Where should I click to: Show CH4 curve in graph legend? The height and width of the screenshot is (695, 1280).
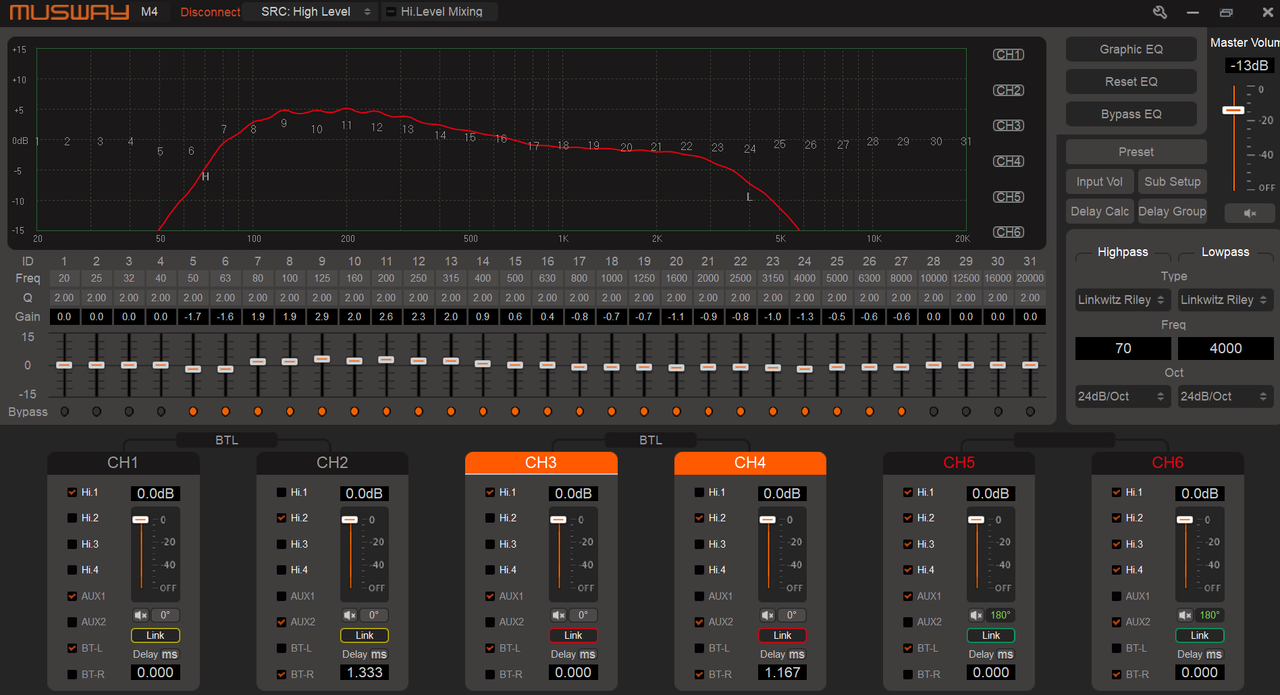coord(1008,161)
